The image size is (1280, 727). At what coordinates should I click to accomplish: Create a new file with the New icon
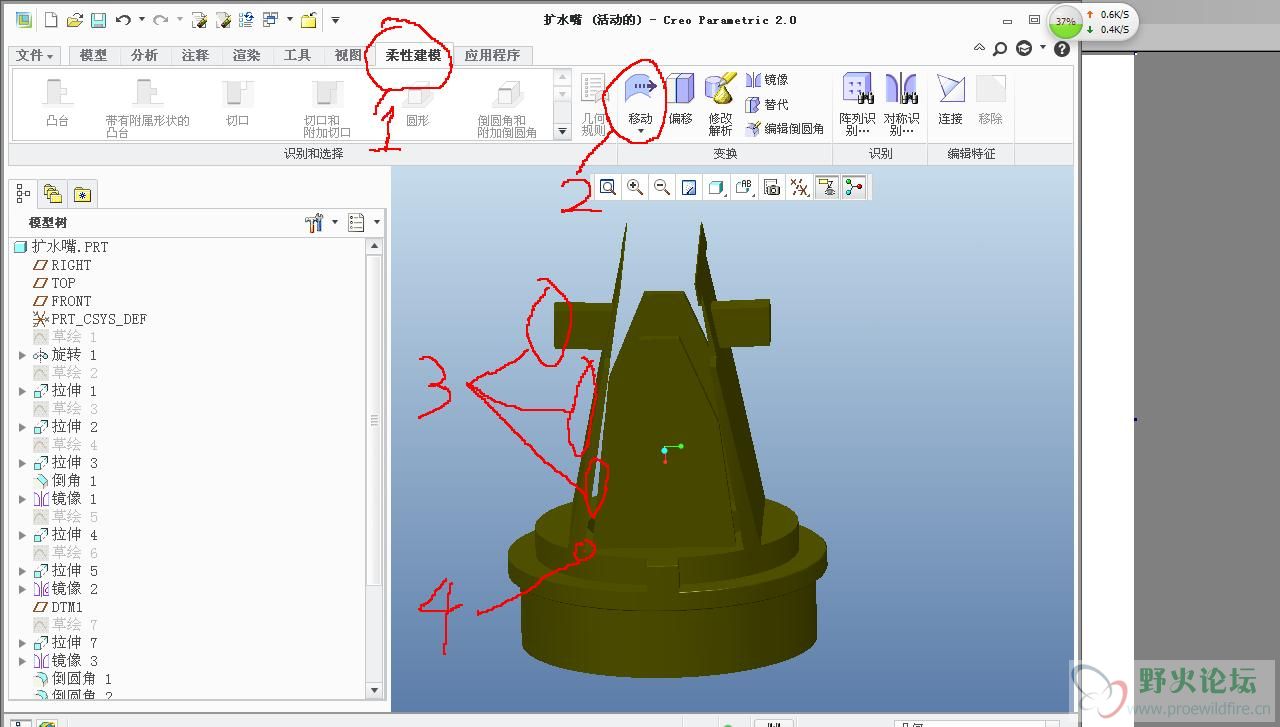coord(51,20)
